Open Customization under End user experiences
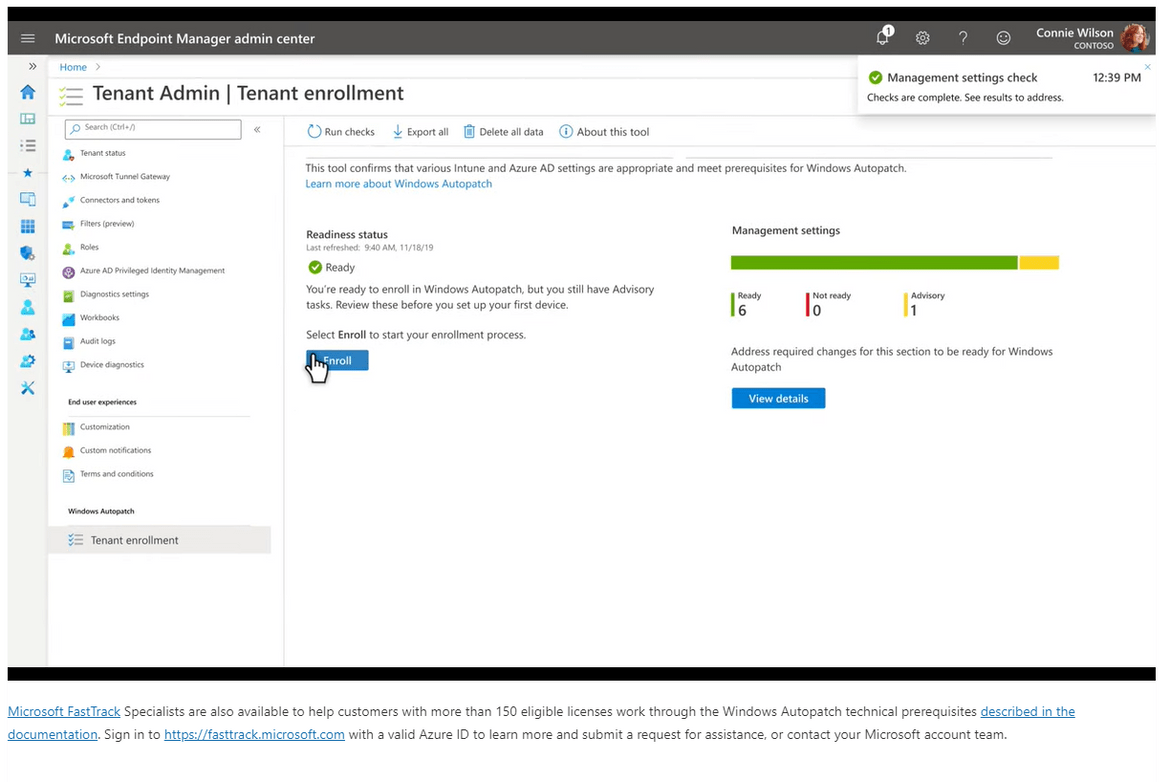 tap(104, 427)
